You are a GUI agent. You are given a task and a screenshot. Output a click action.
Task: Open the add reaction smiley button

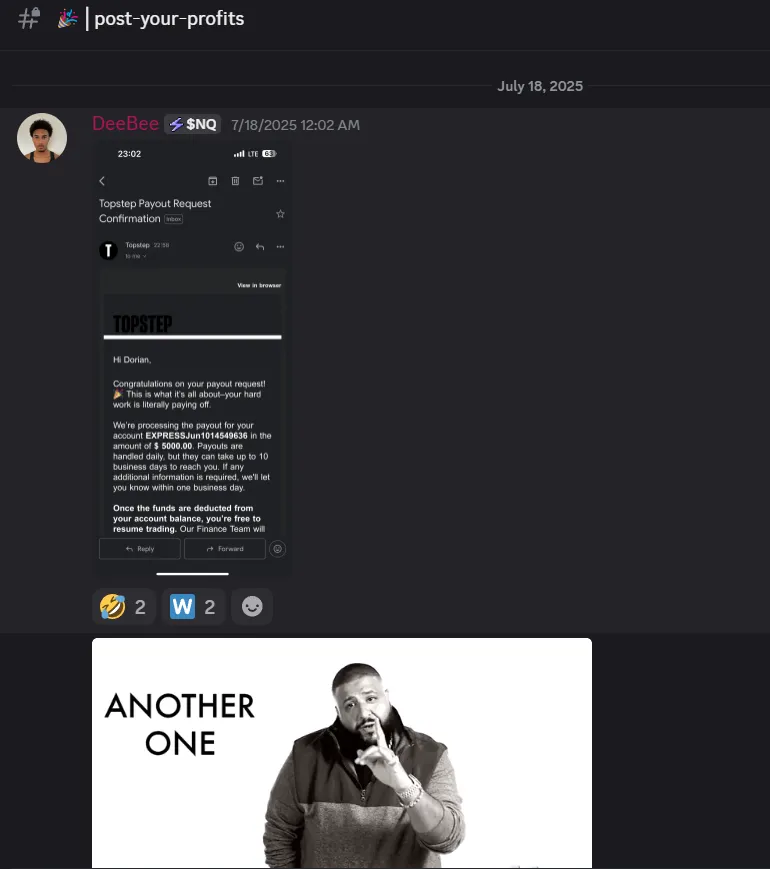(252, 607)
